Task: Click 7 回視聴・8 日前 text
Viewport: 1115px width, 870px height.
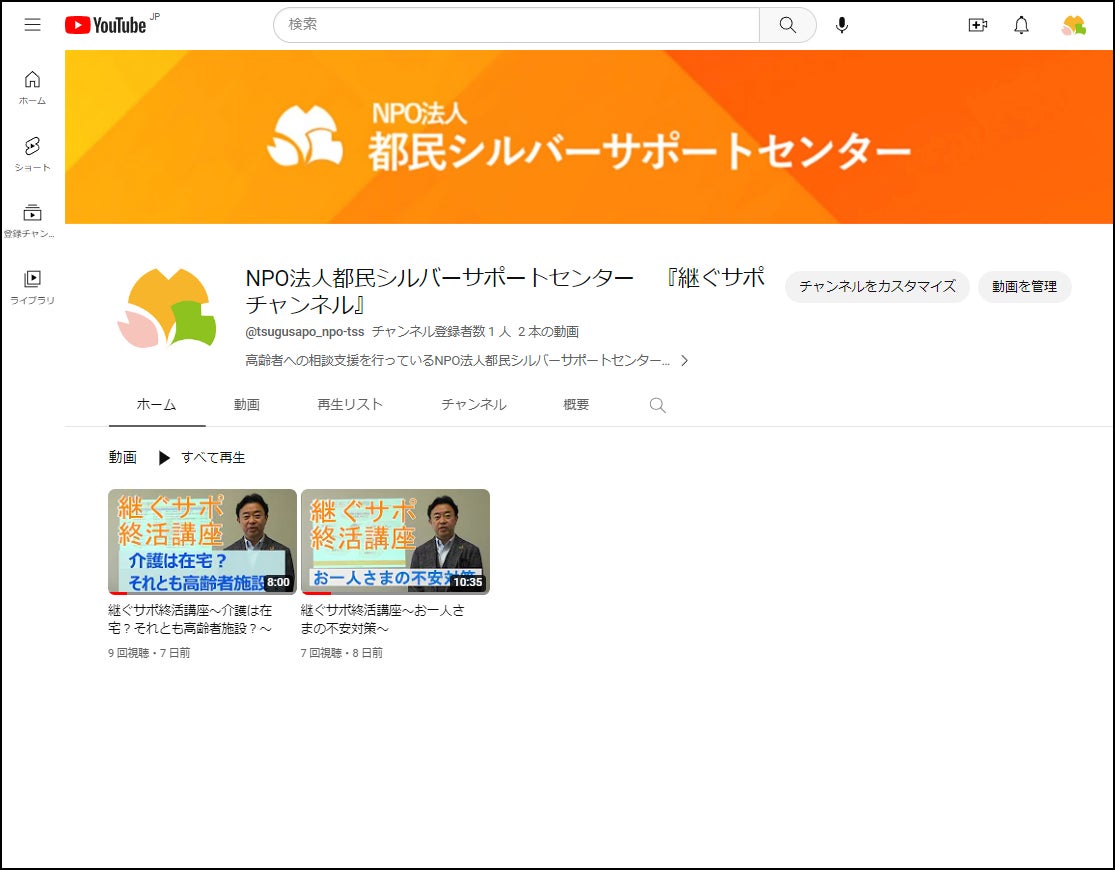Action: (x=341, y=653)
